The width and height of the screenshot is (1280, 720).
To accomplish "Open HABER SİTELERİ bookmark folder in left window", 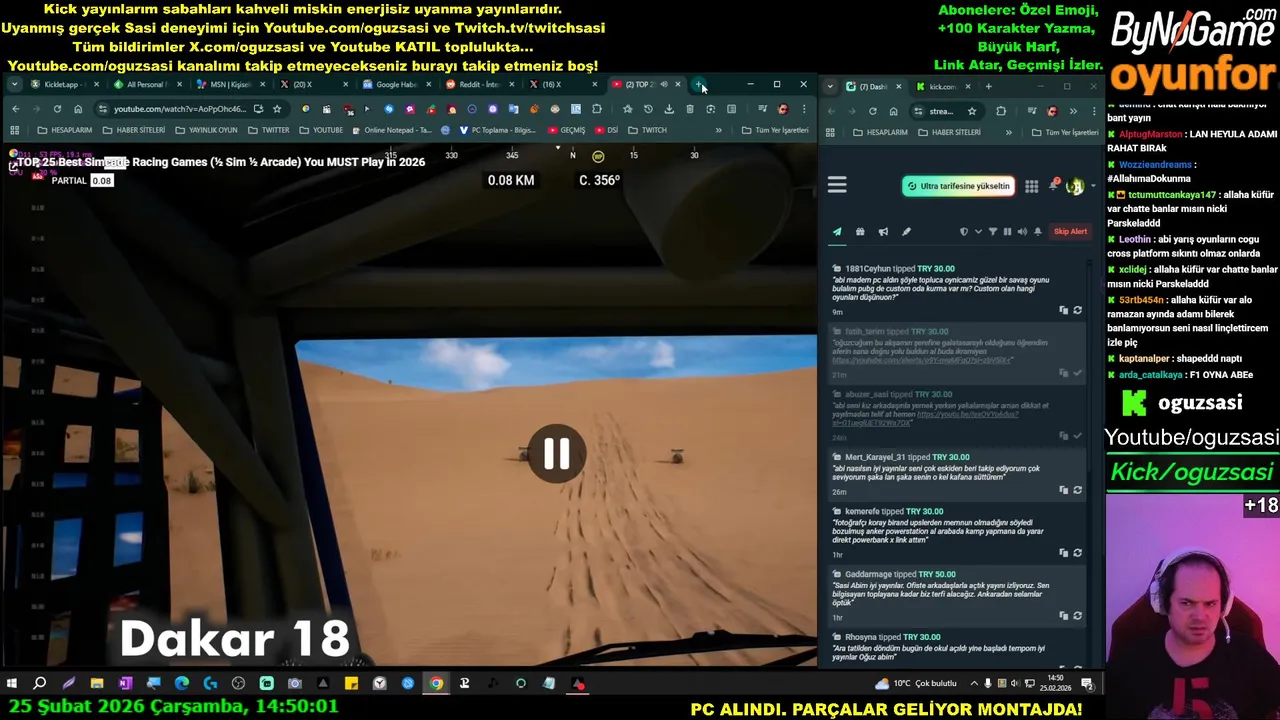I will coord(134,130).
